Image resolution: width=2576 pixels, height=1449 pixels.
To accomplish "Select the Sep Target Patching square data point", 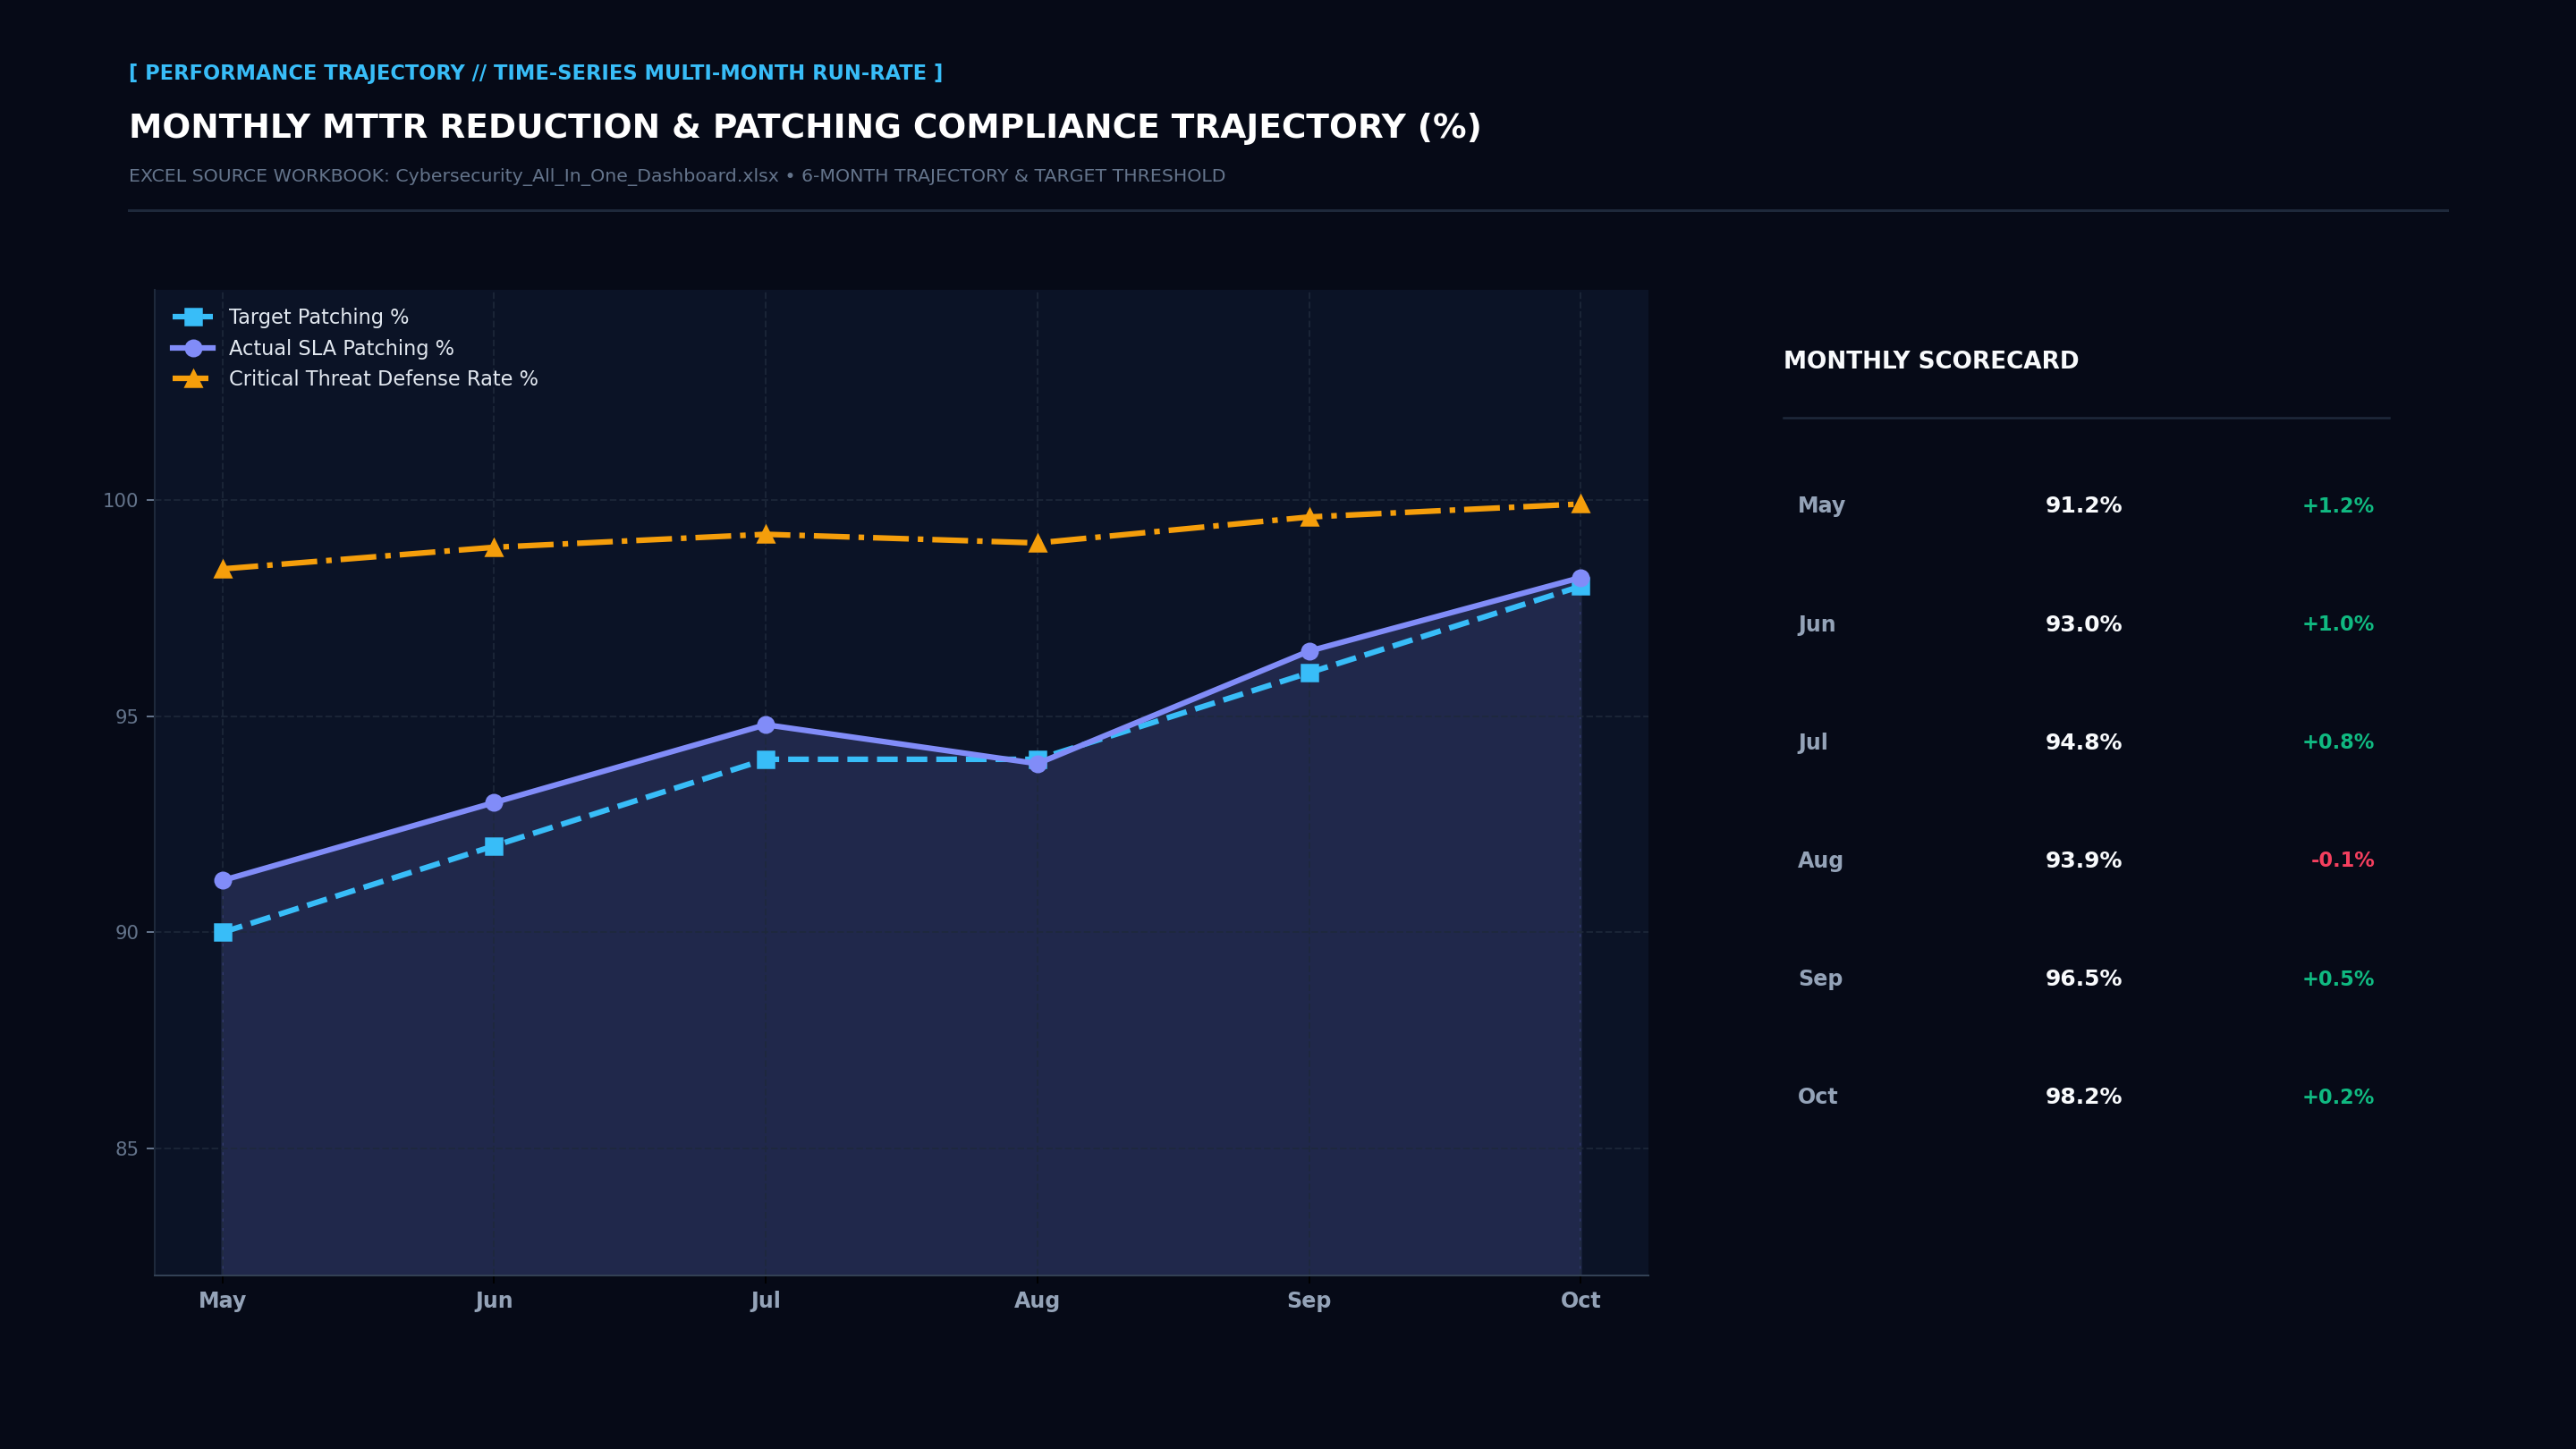I will tap(1309, 673).
